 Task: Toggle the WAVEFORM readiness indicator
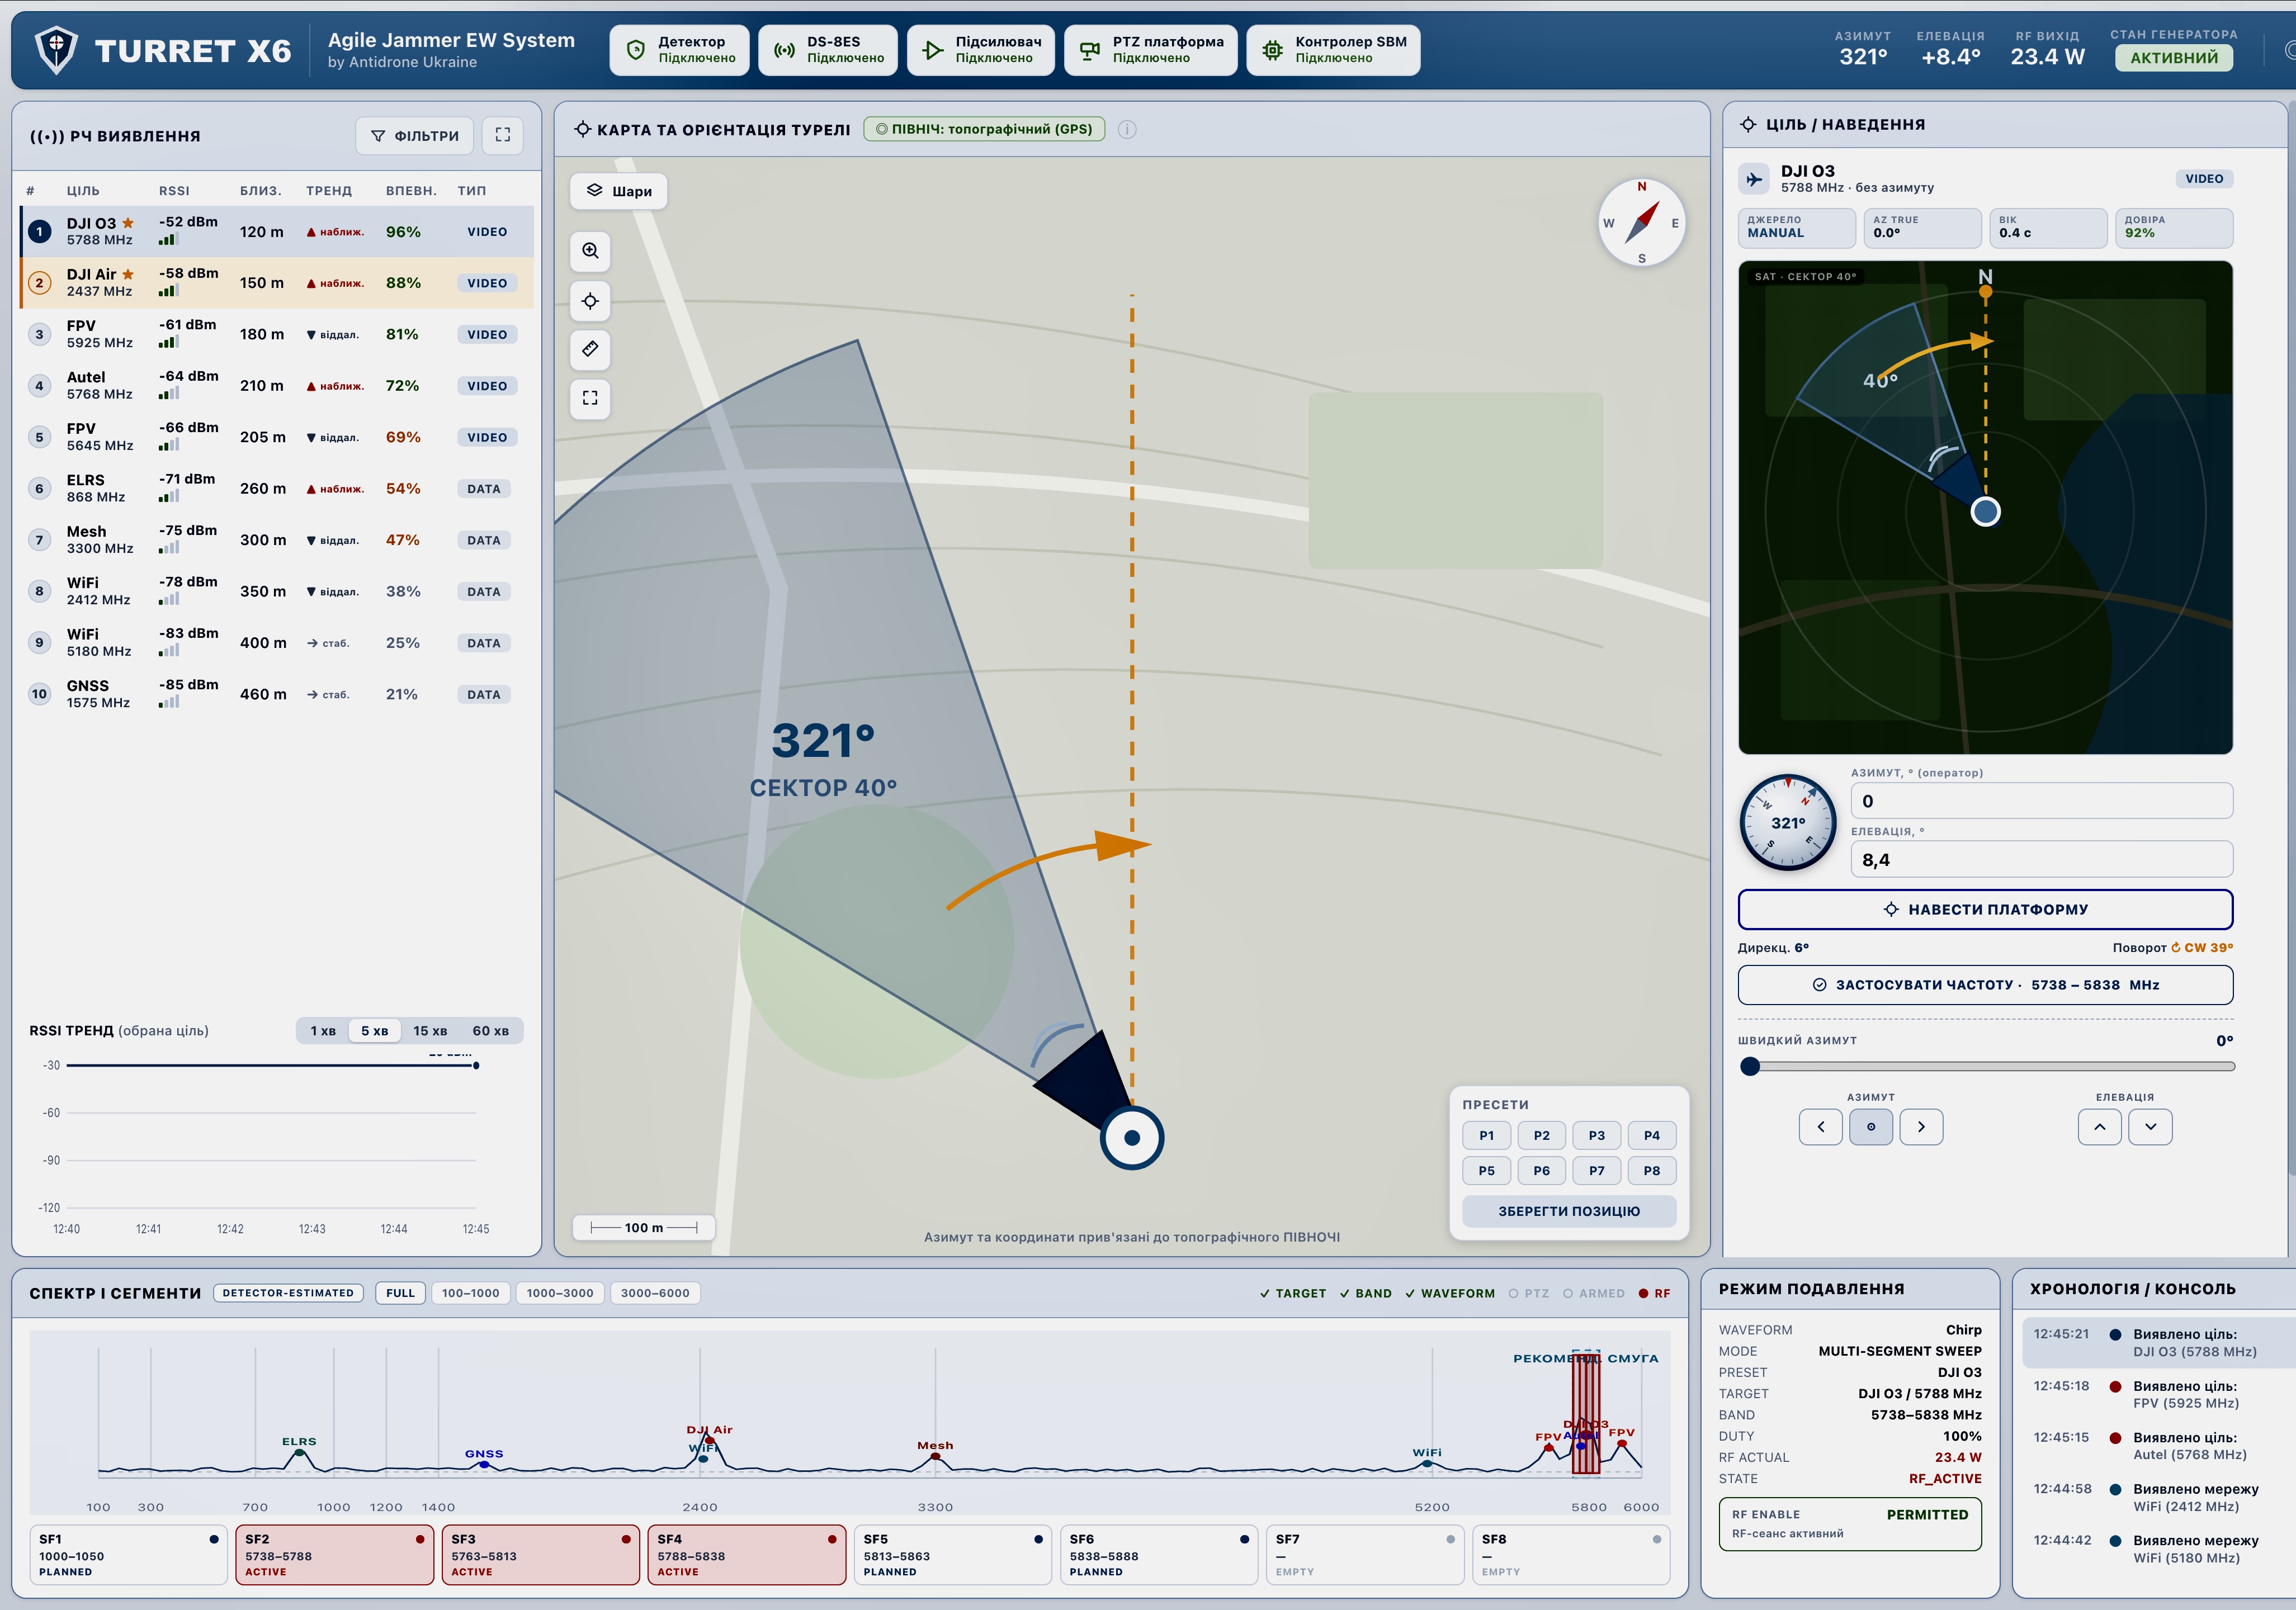1450,1293
